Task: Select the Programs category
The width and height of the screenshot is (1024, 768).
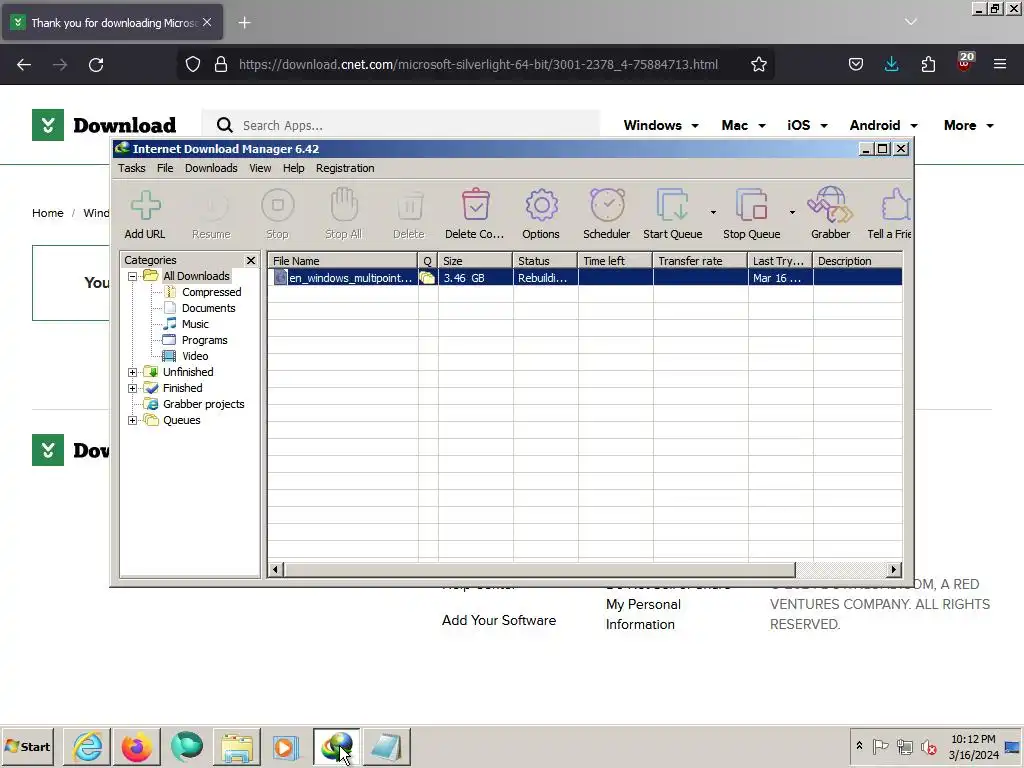Action: tap(204, 340)
